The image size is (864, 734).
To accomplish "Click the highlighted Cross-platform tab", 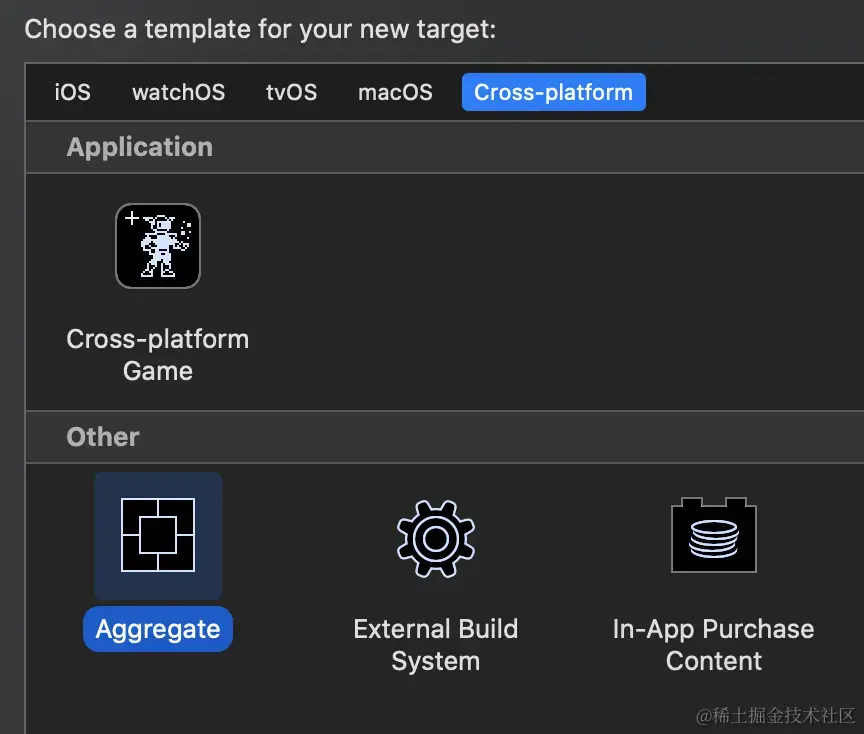I will point(553,92).
